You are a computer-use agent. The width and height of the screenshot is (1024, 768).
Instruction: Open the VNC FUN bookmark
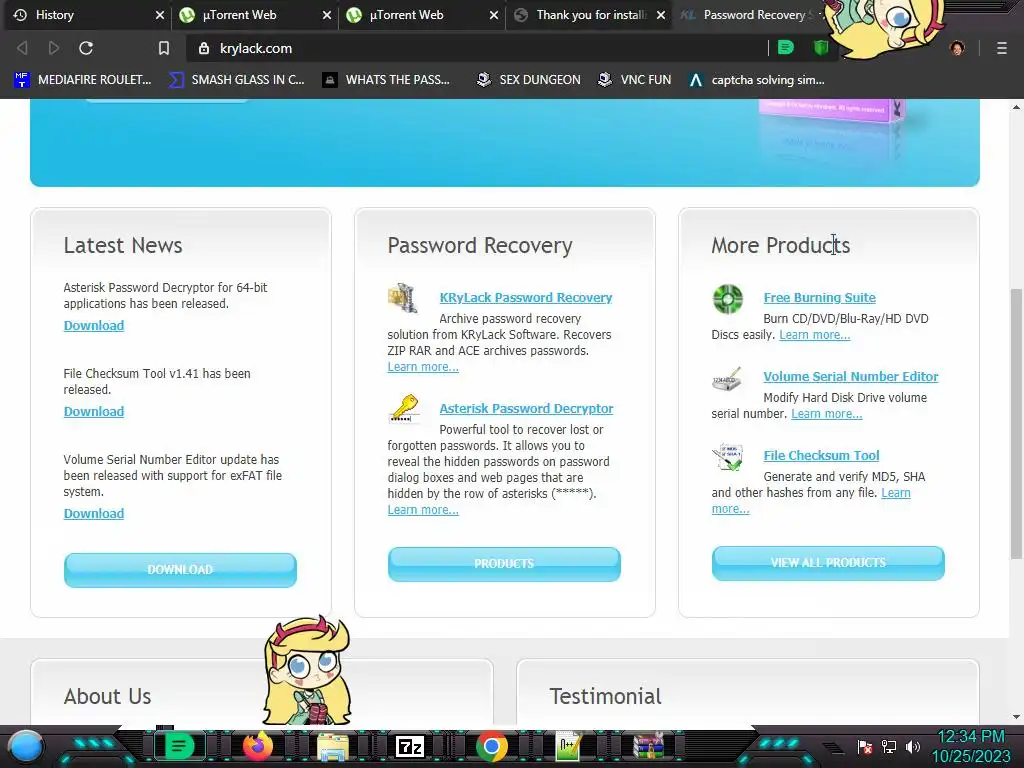(x=635, y=80)
